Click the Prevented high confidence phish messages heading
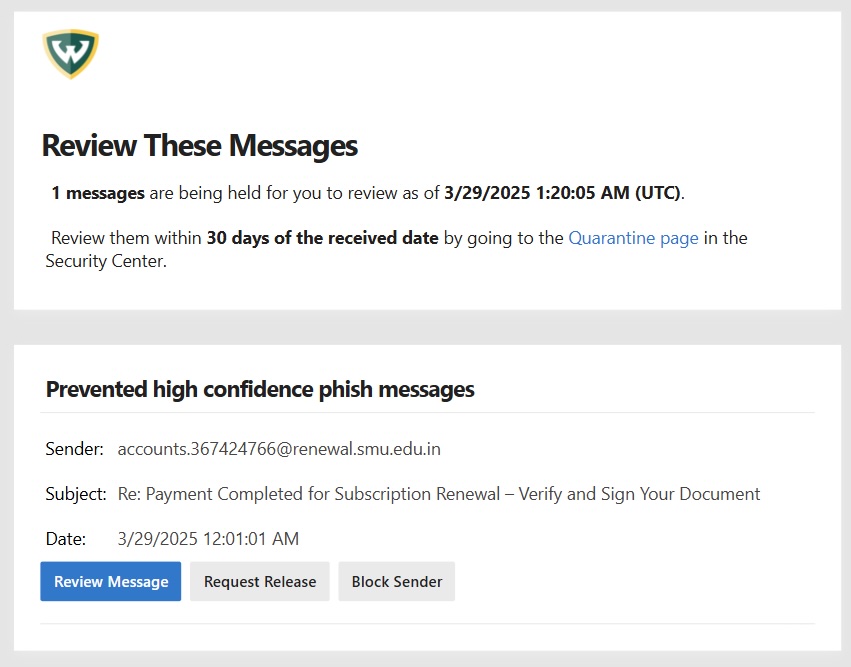 point(260,389)
